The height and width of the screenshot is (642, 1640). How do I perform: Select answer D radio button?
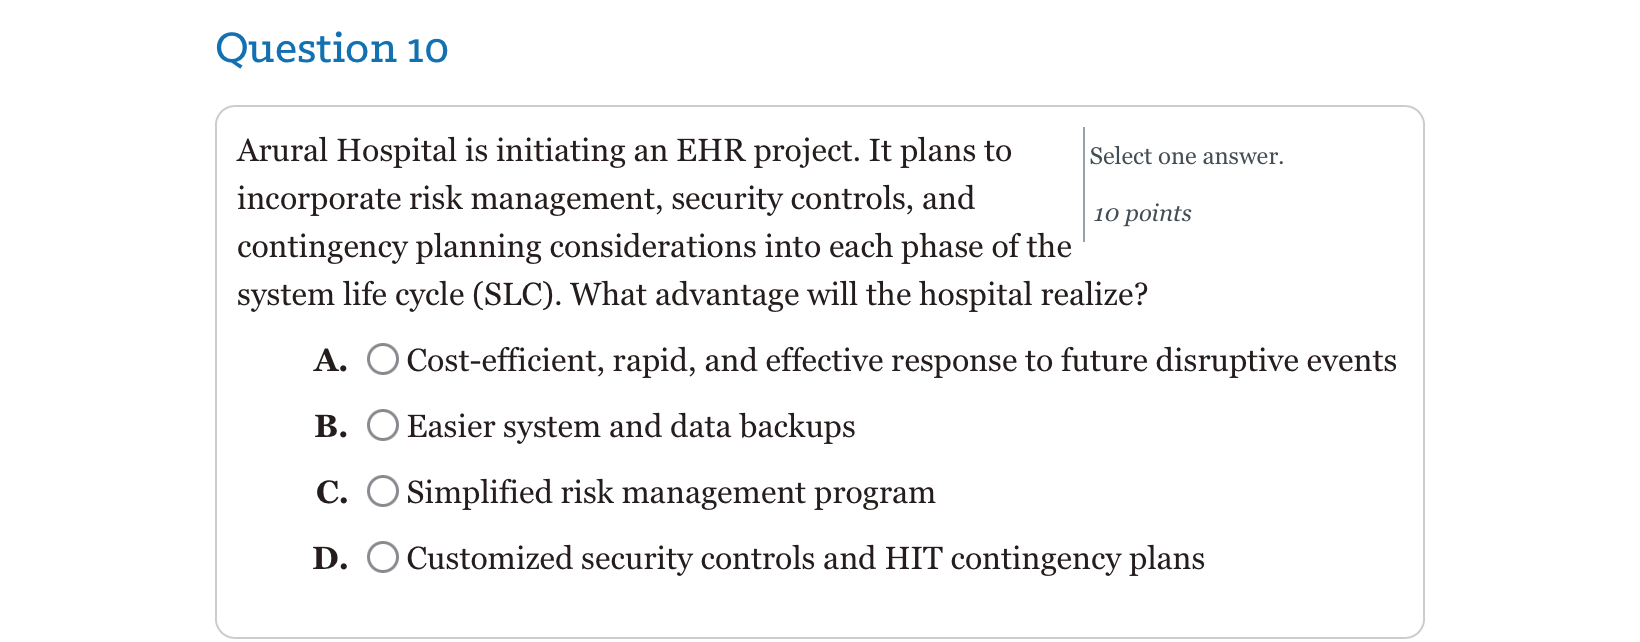point(382,557)
